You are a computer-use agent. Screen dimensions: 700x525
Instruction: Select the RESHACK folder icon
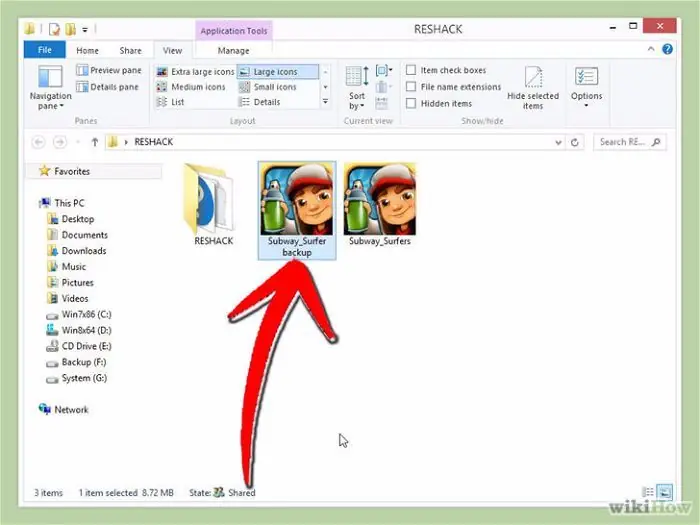click(x=212, y=205)
